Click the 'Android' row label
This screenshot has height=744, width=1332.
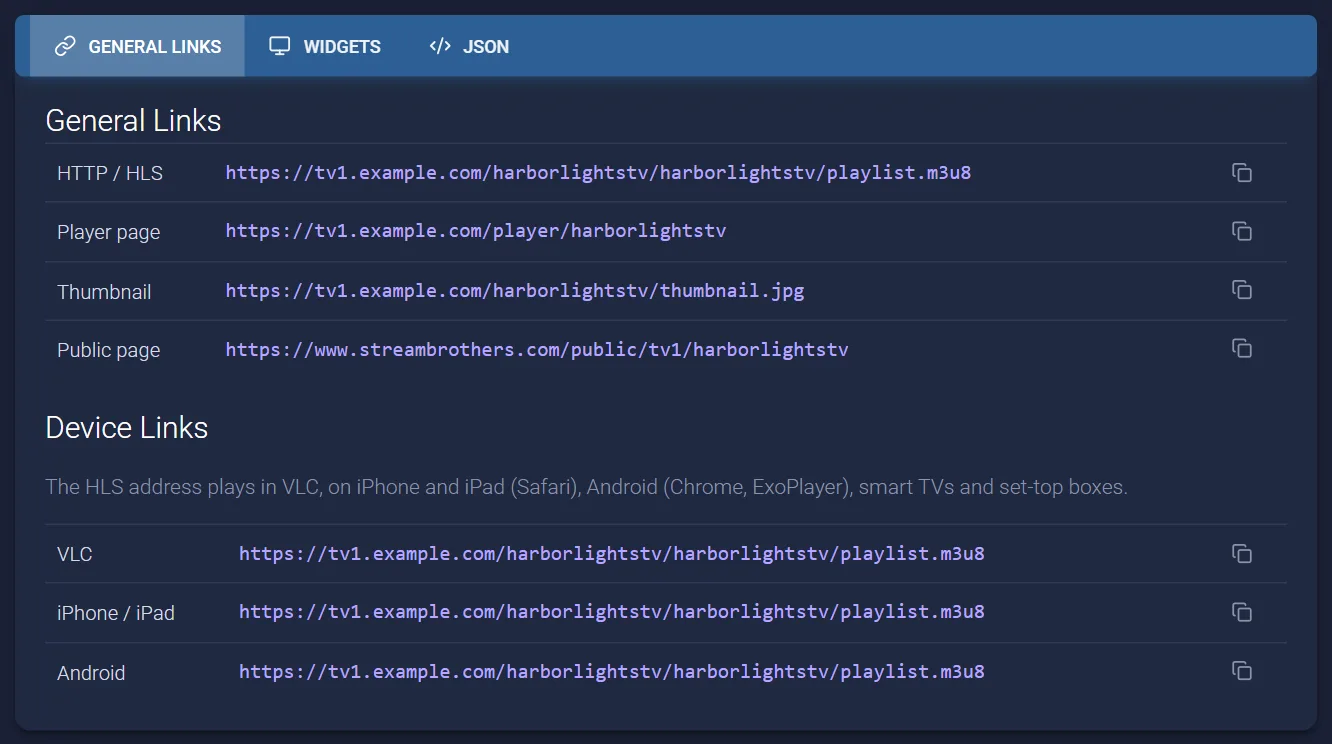[x=91, y=673]
